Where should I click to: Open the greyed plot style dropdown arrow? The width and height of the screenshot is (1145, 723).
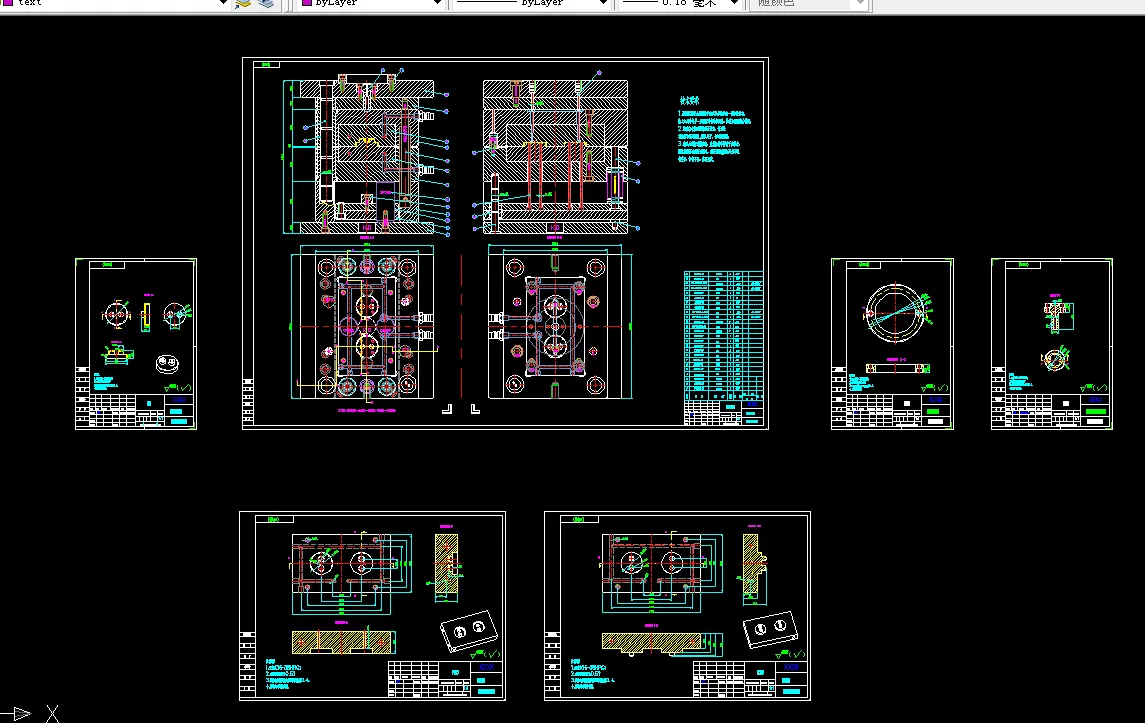(x=860, y=4)
